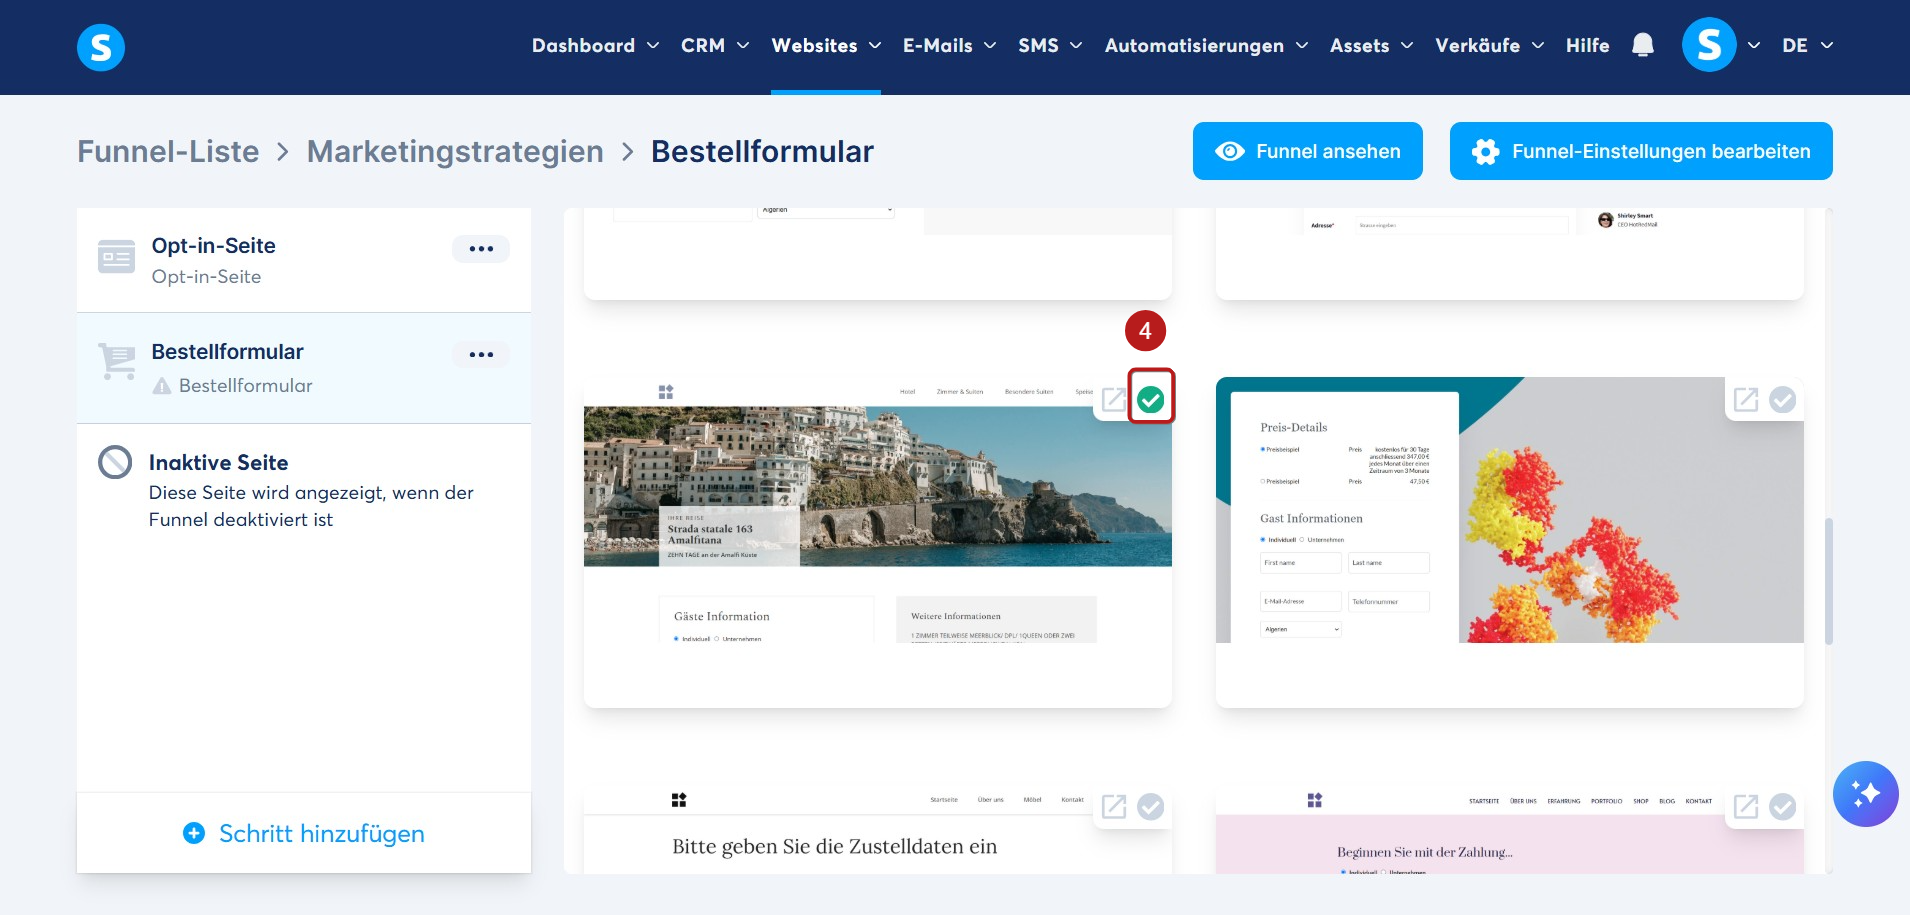This screenshot has width=1910, height=915.
Task: Select the Bestellformular funnel step
Action: pos(304,368)
